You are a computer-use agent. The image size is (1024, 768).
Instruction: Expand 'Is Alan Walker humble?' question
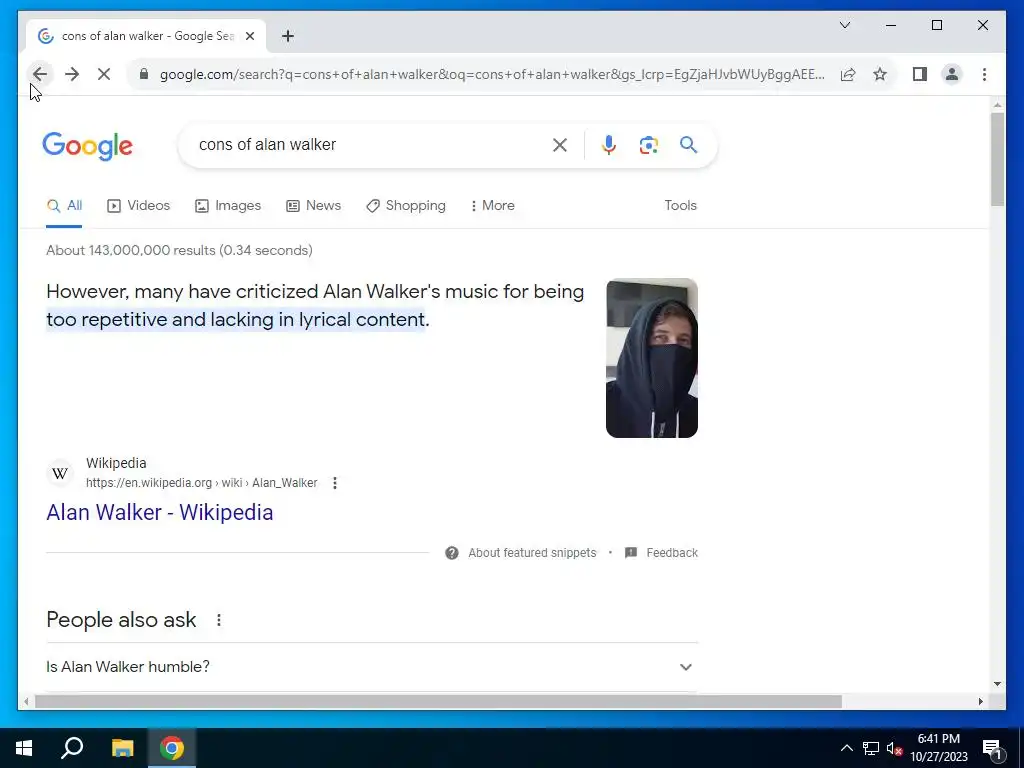(372, 667)
